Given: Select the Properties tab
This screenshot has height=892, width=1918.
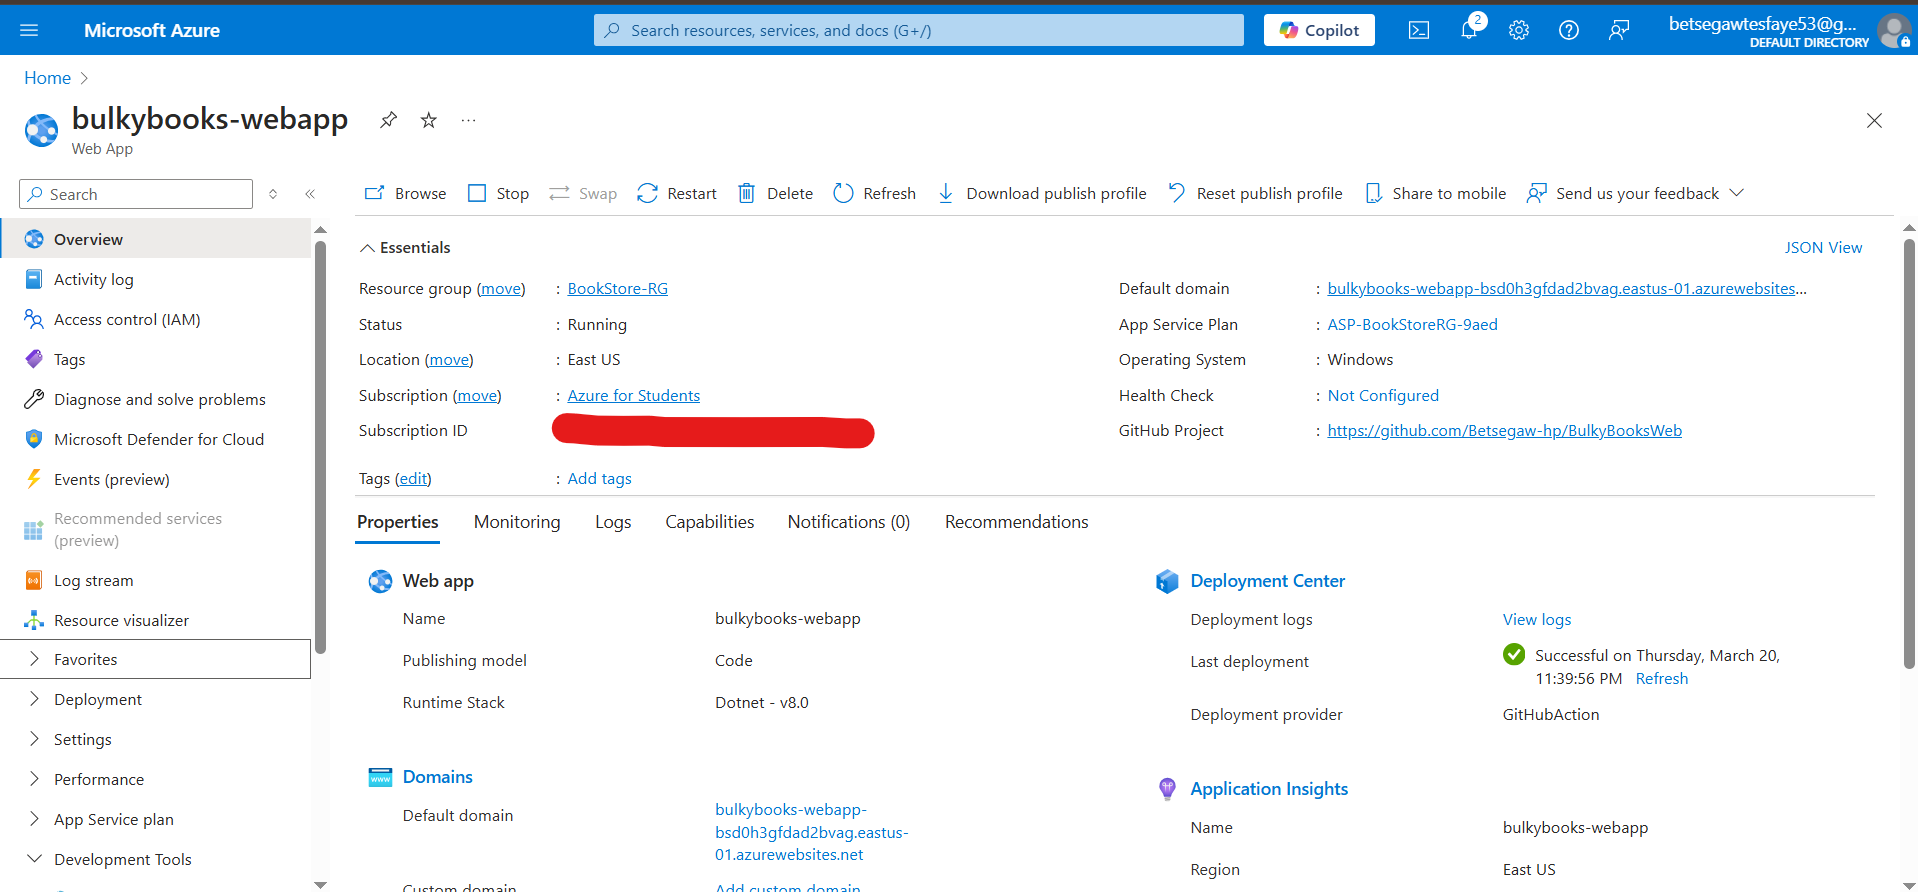Looking at the screenshot, I should (397, 522).
